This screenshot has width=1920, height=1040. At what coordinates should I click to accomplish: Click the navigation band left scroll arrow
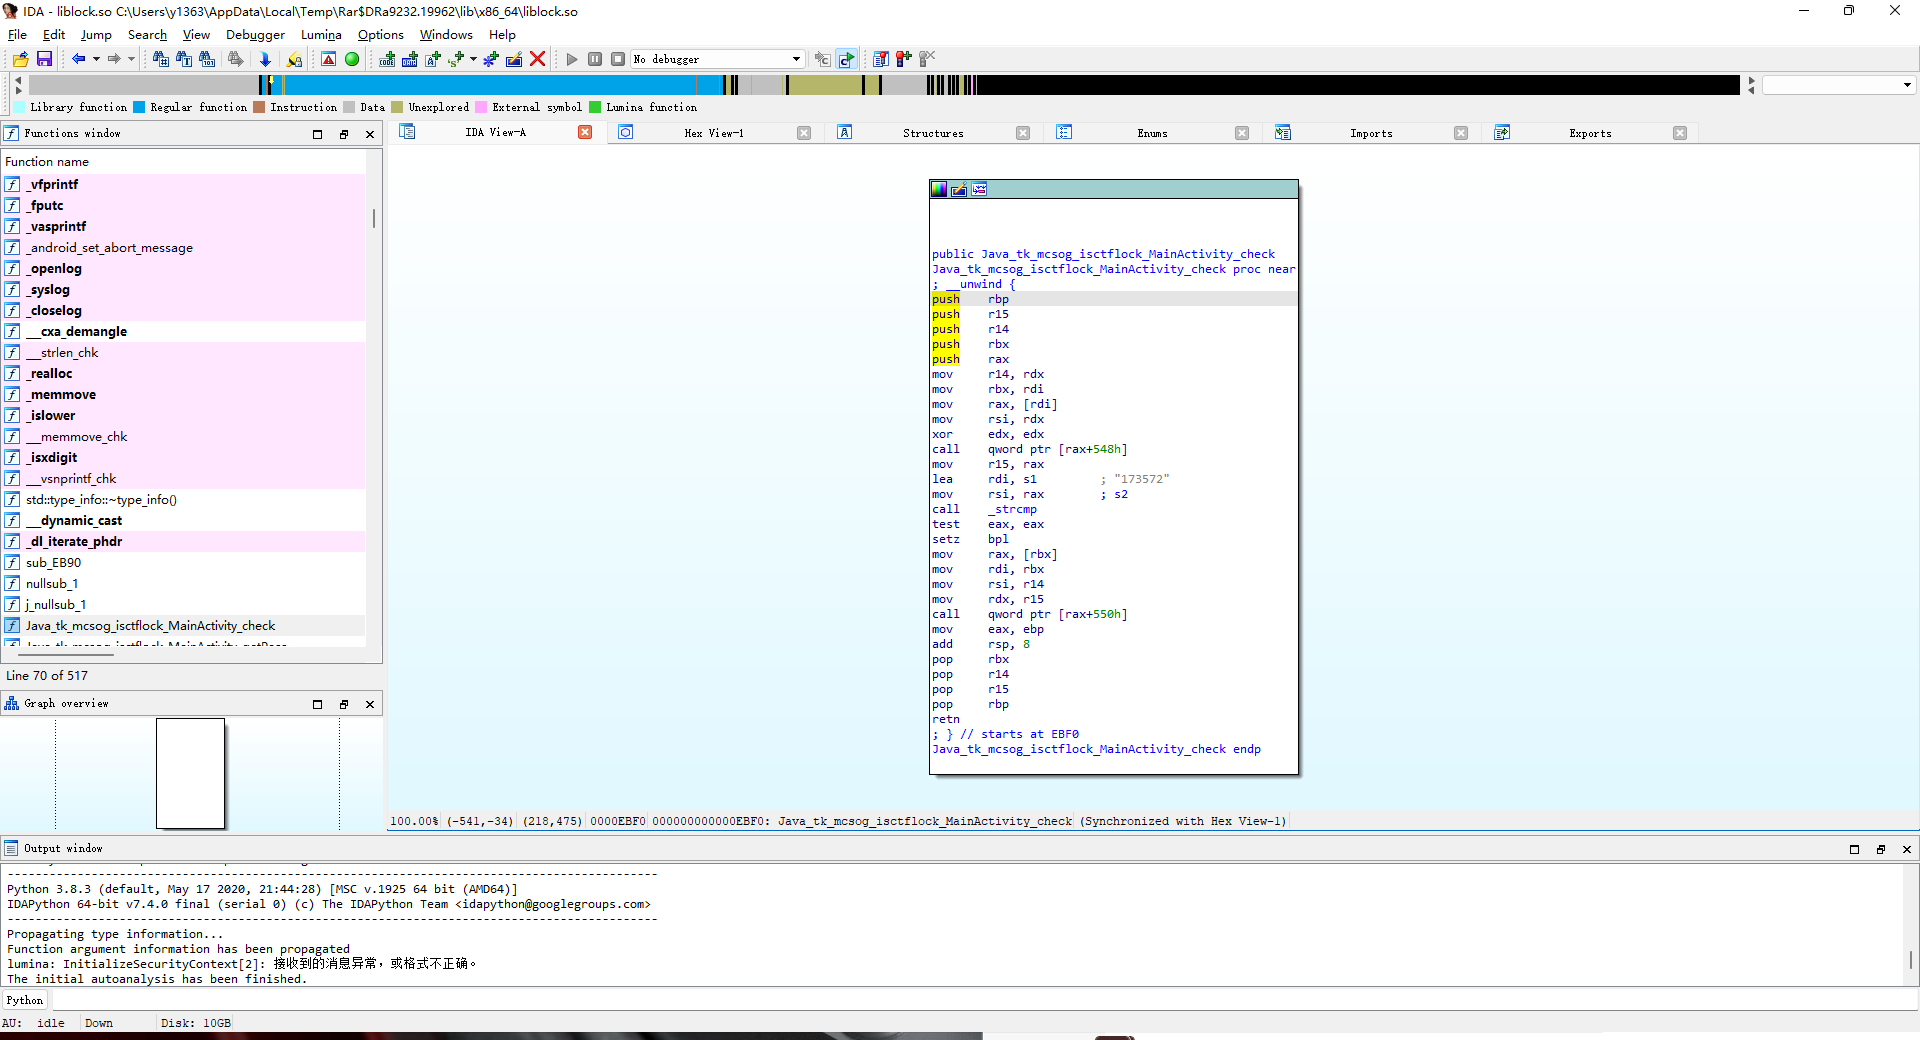point(18,78)
